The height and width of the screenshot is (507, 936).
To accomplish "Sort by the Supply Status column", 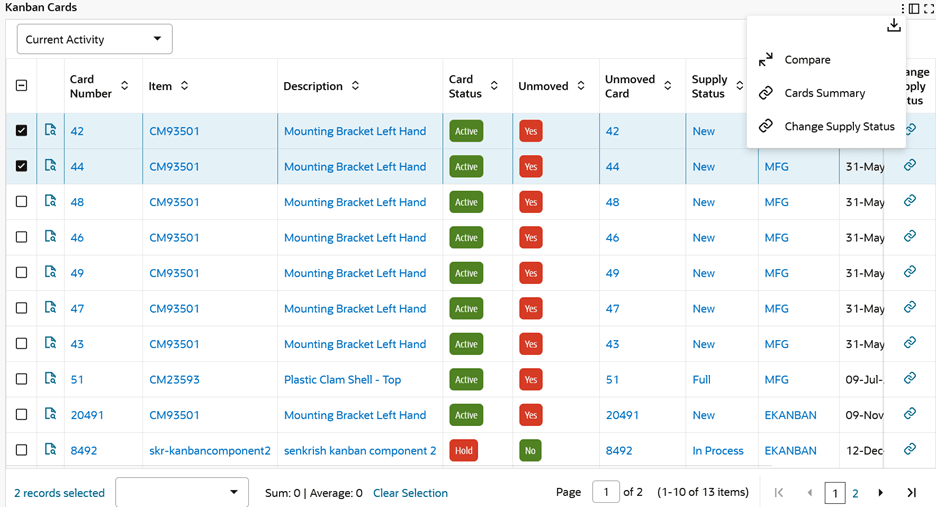I will (x=740, y=85).
